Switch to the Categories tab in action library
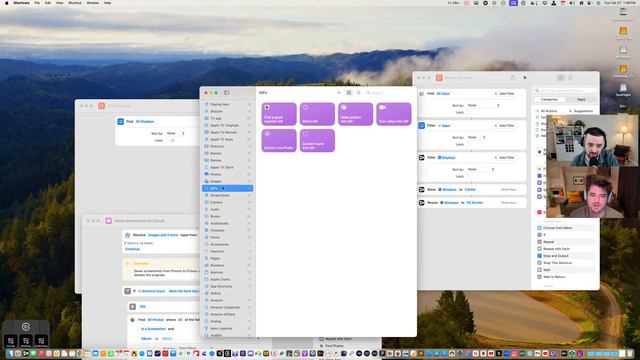The height and width of the screenshot is (360, 640). [x=549, y=100]
